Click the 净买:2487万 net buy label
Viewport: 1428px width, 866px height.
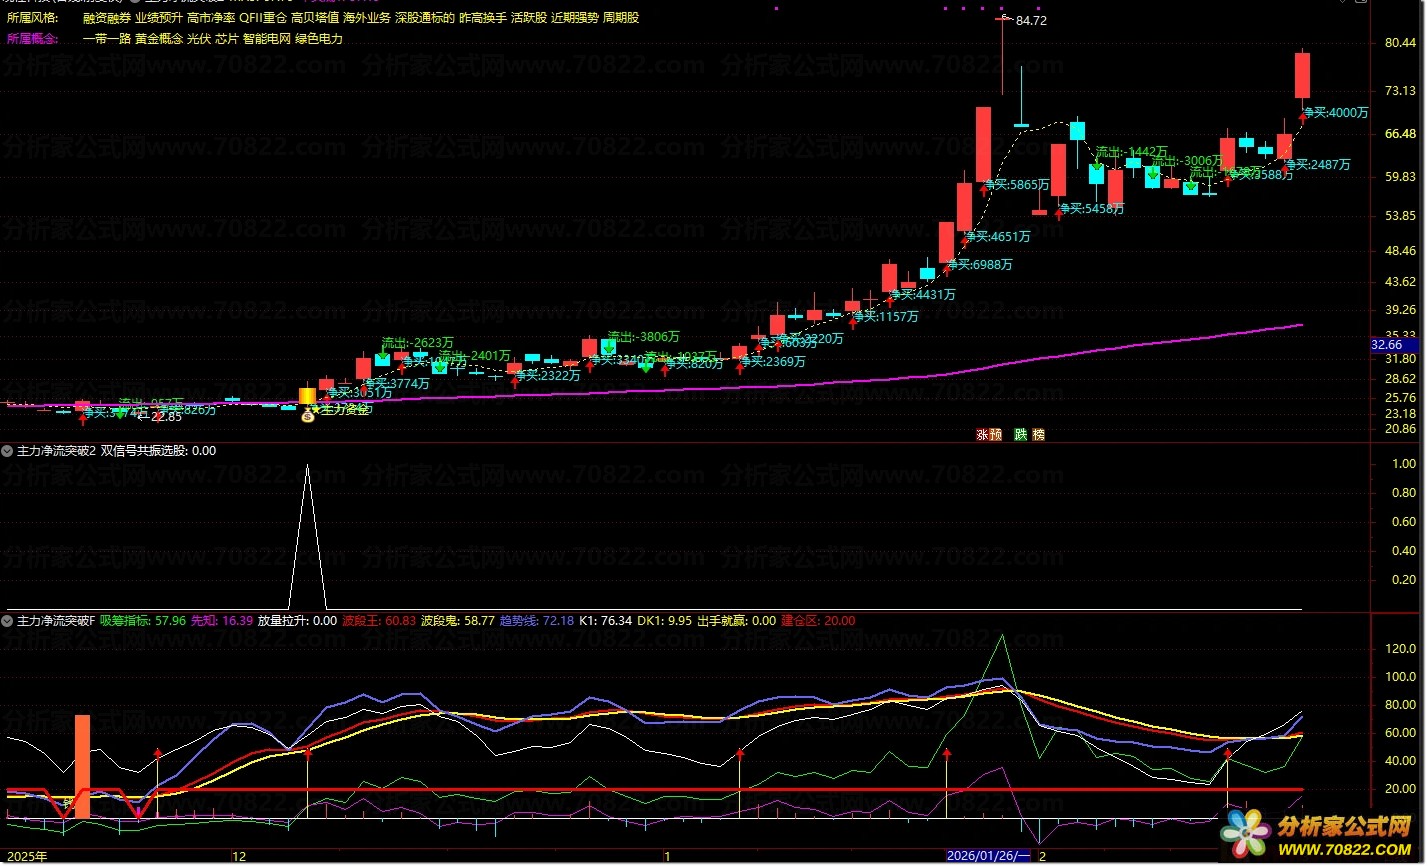point(1317,164)
